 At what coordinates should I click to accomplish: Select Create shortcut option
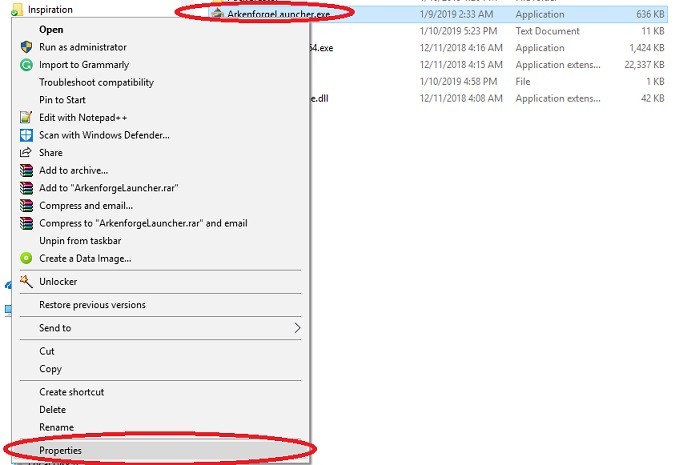(x=71, y=392)
